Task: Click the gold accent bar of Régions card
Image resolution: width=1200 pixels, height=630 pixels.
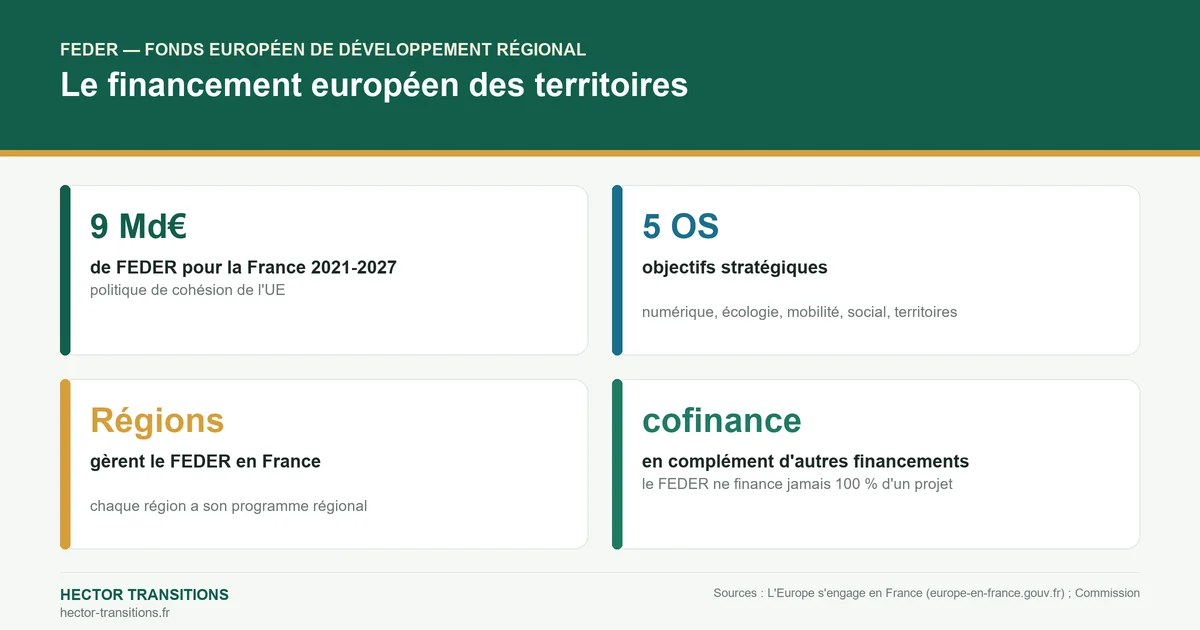Action: [65, 464]
